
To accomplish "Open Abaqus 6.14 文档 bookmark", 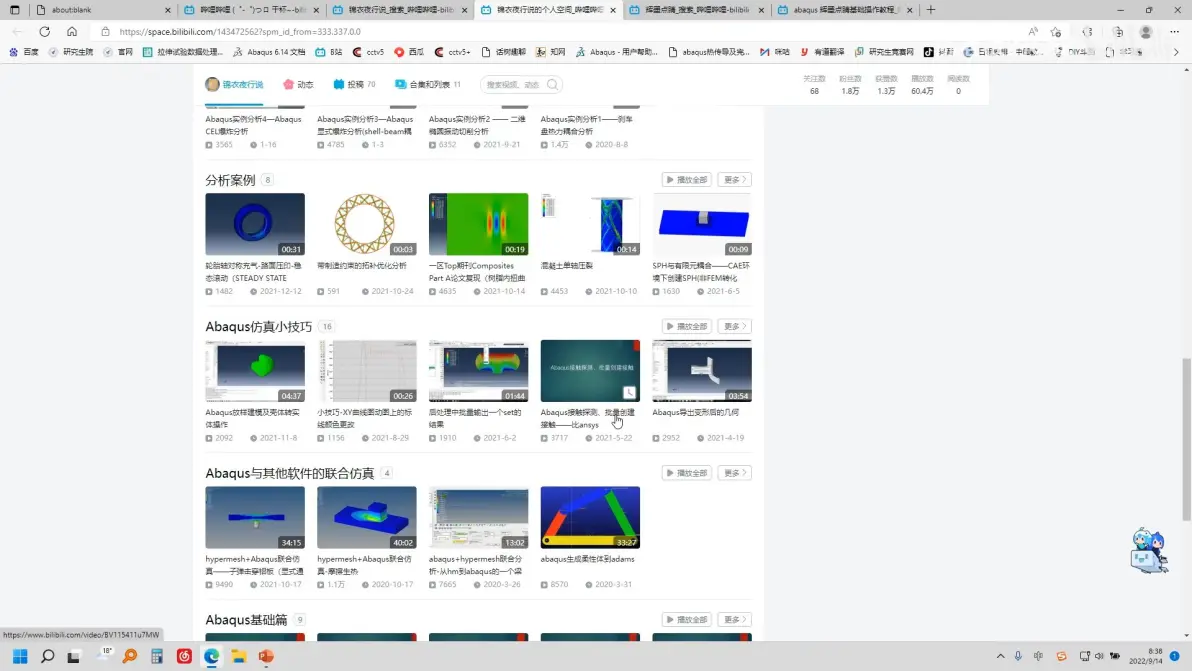I will click(268, 52).
